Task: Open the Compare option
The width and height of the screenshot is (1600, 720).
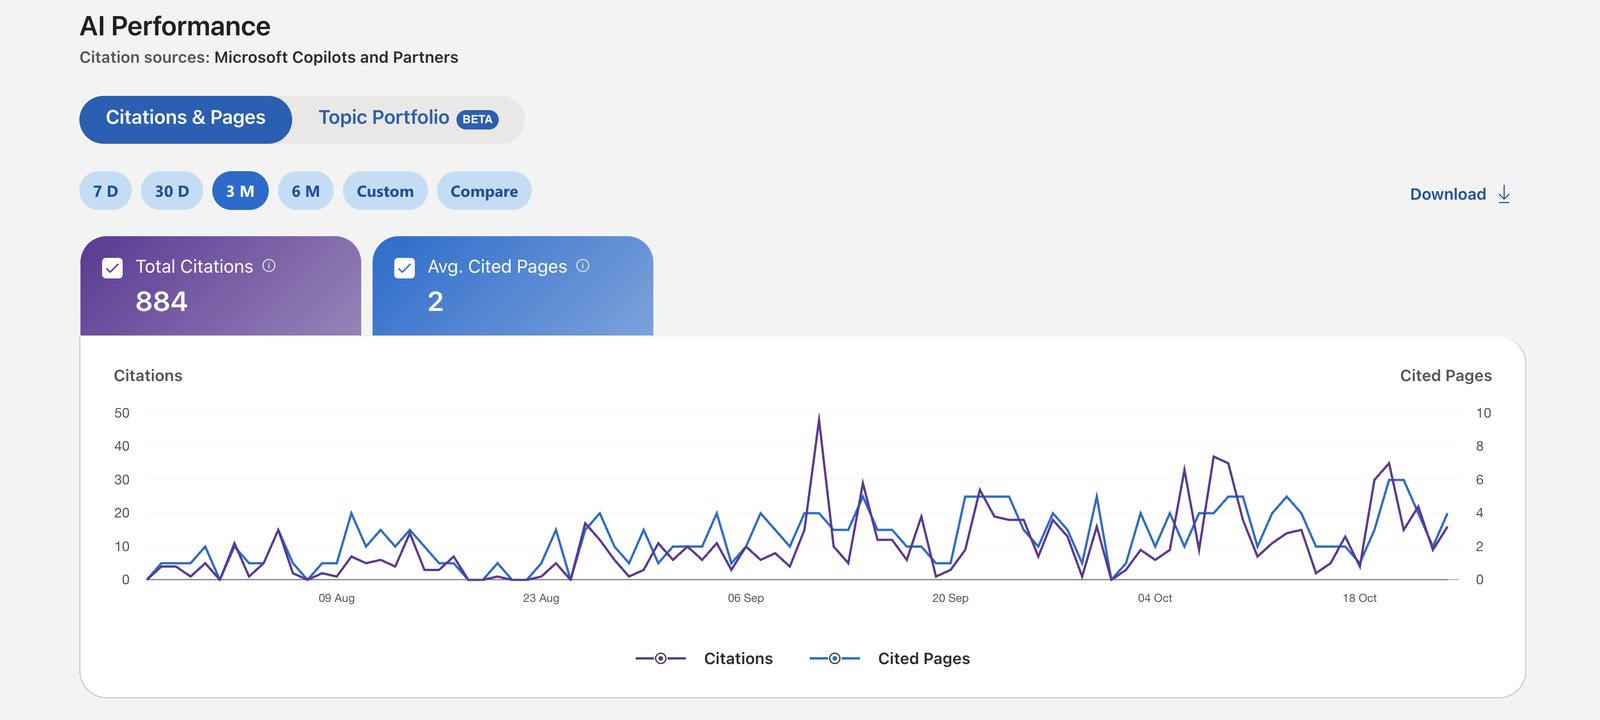Action: click(484, 191)
